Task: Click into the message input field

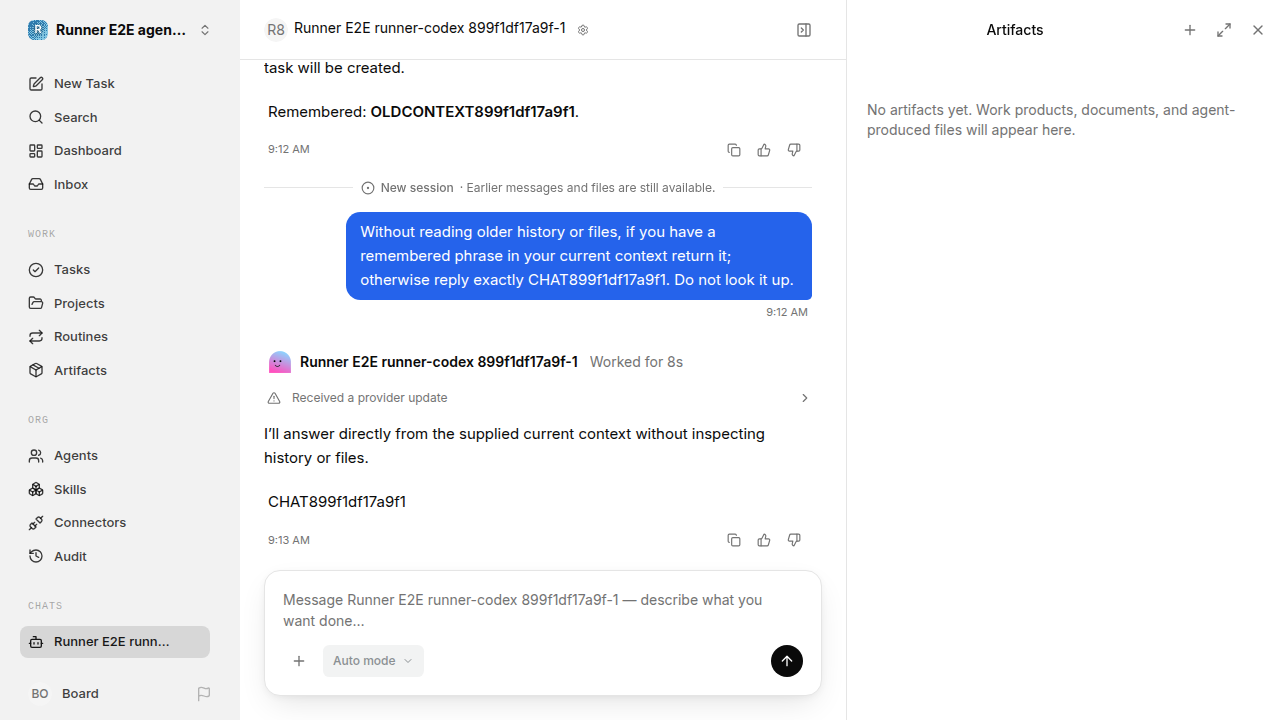Action: click(542, 610)
